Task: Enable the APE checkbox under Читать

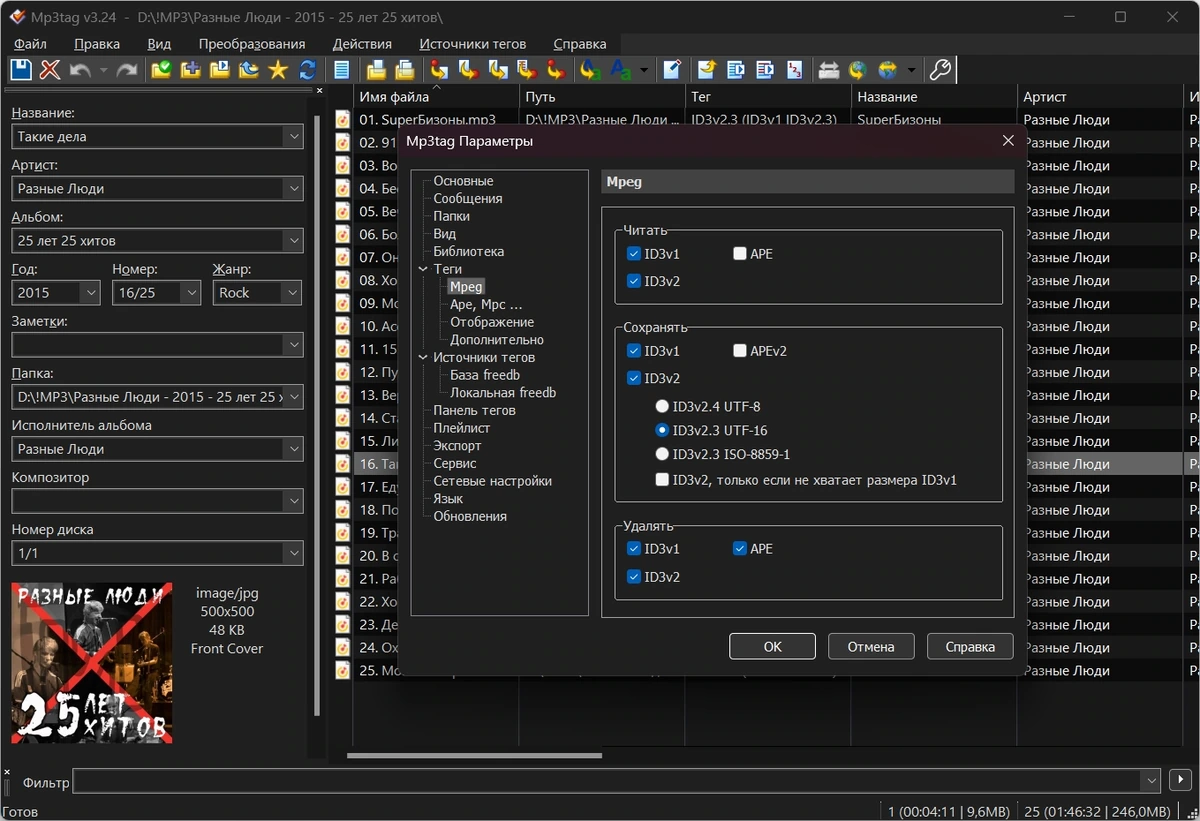Action: [x=740, y=254]
